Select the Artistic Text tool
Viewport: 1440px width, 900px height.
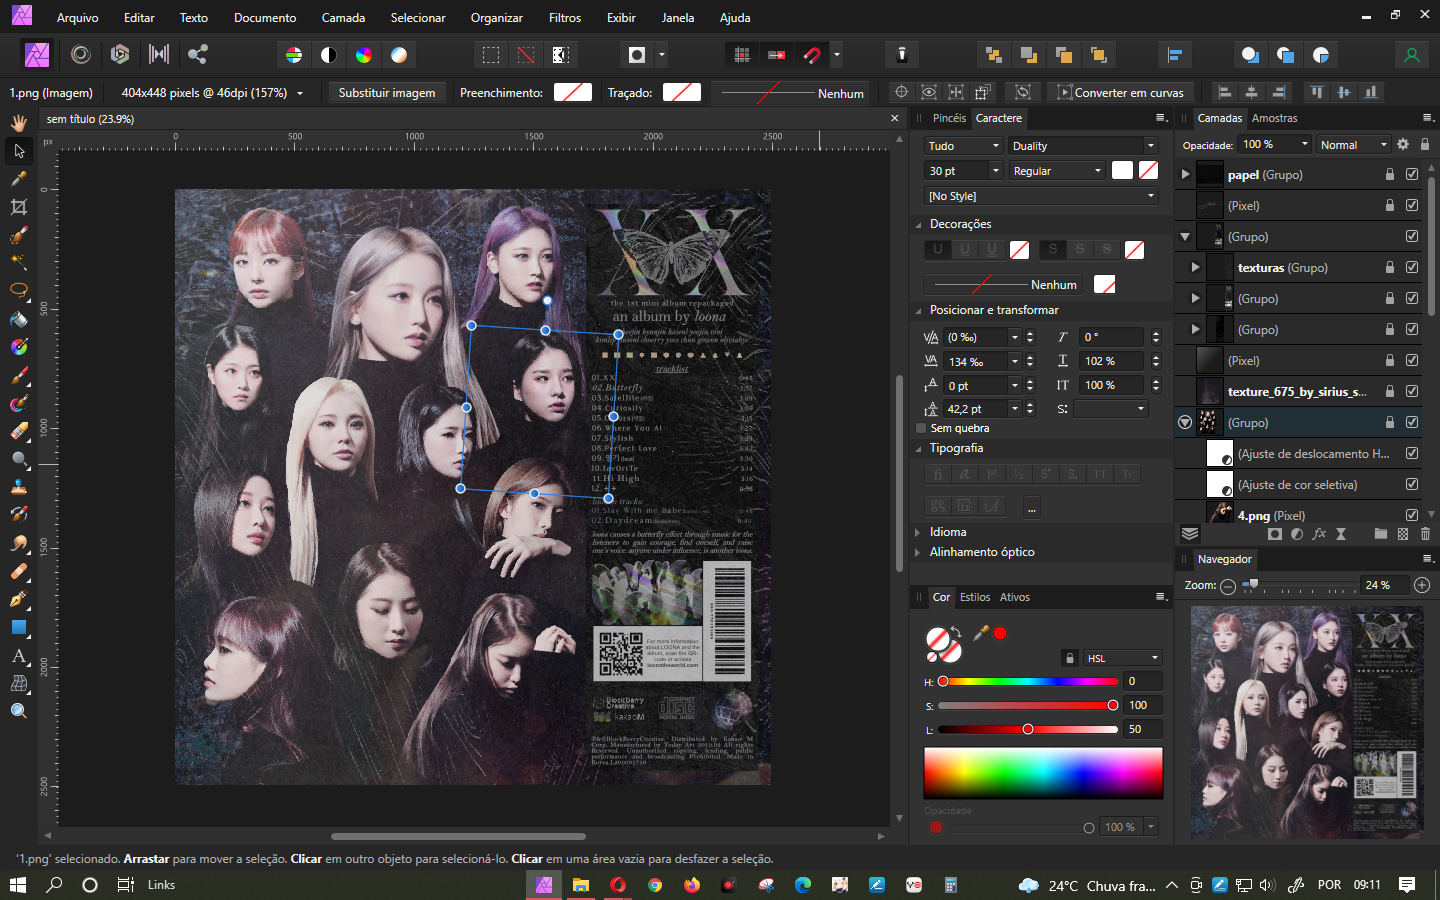pos(18,656)
